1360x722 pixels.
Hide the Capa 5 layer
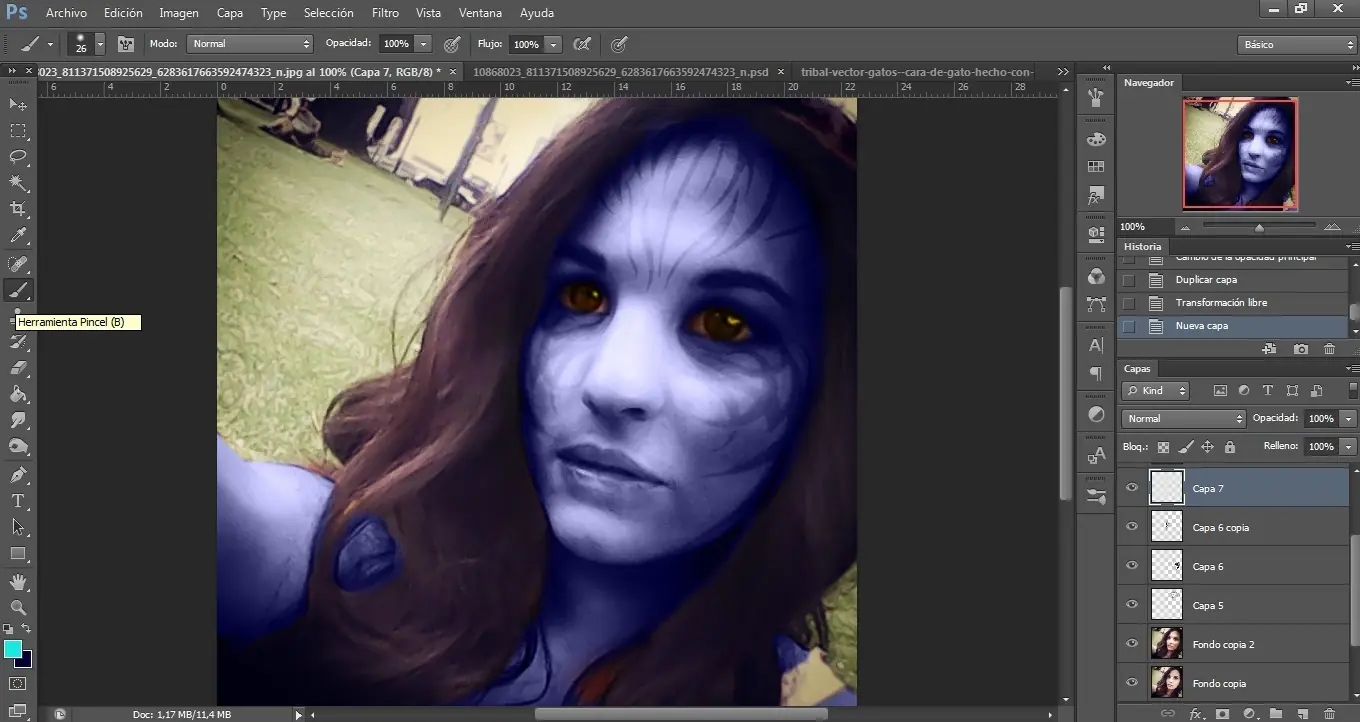(x=1132, y=605)
